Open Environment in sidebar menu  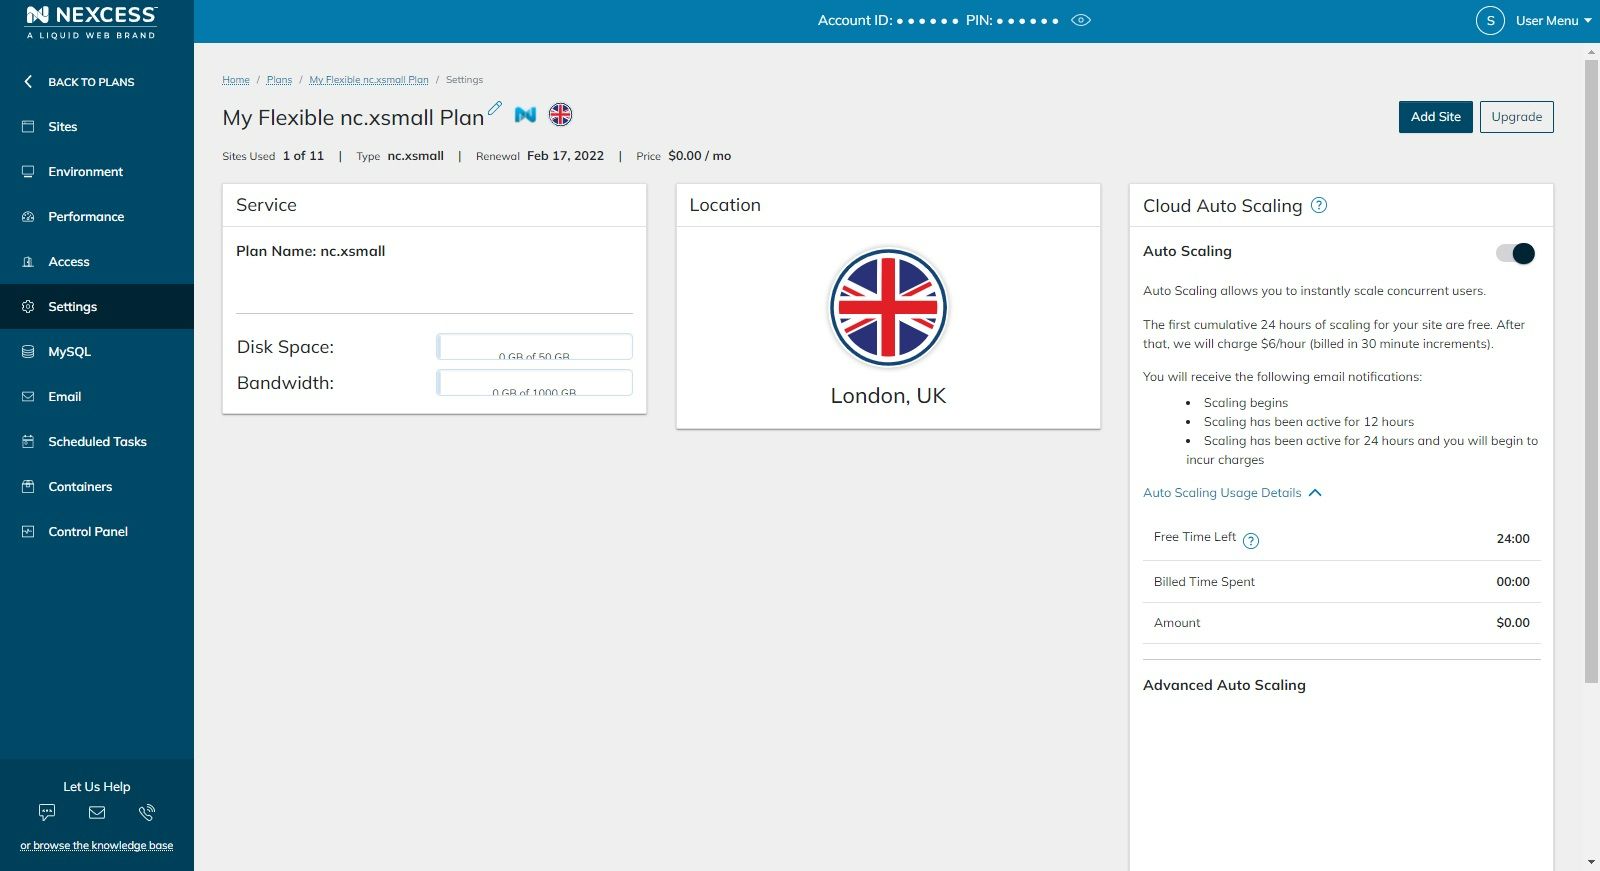(97, 171)
